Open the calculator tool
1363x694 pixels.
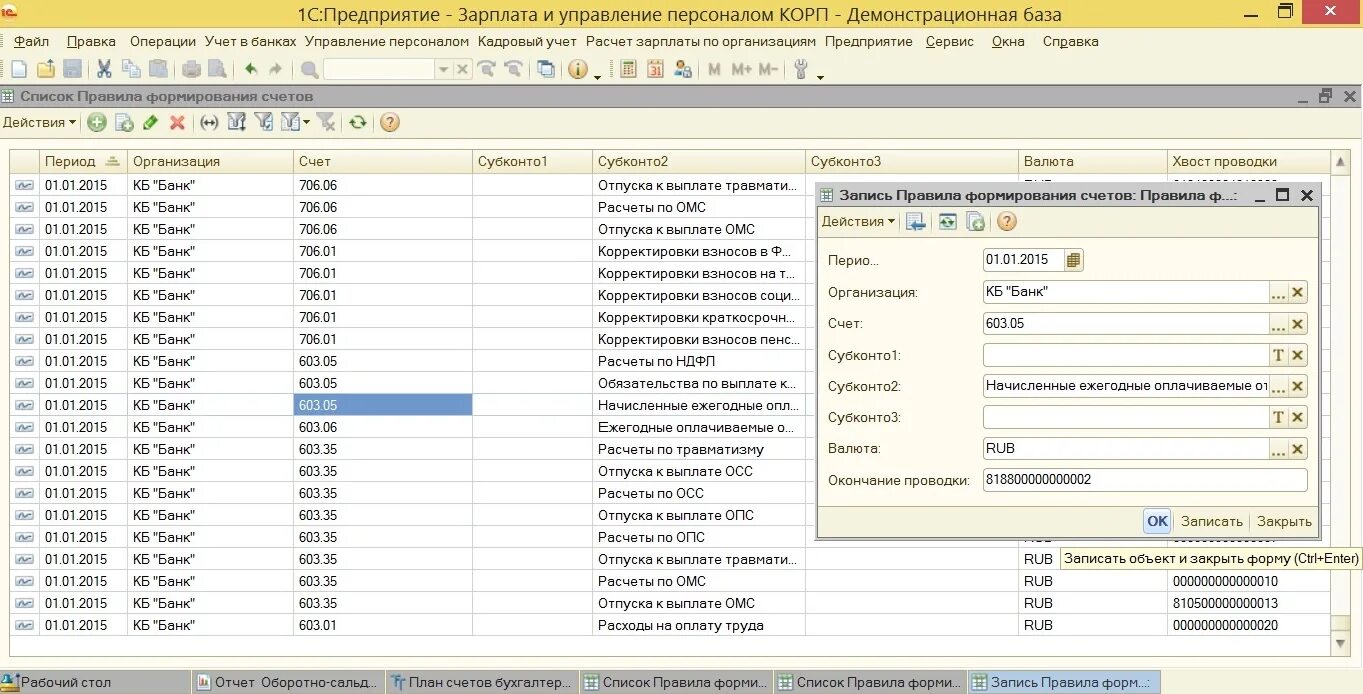(x=628, y=69)
